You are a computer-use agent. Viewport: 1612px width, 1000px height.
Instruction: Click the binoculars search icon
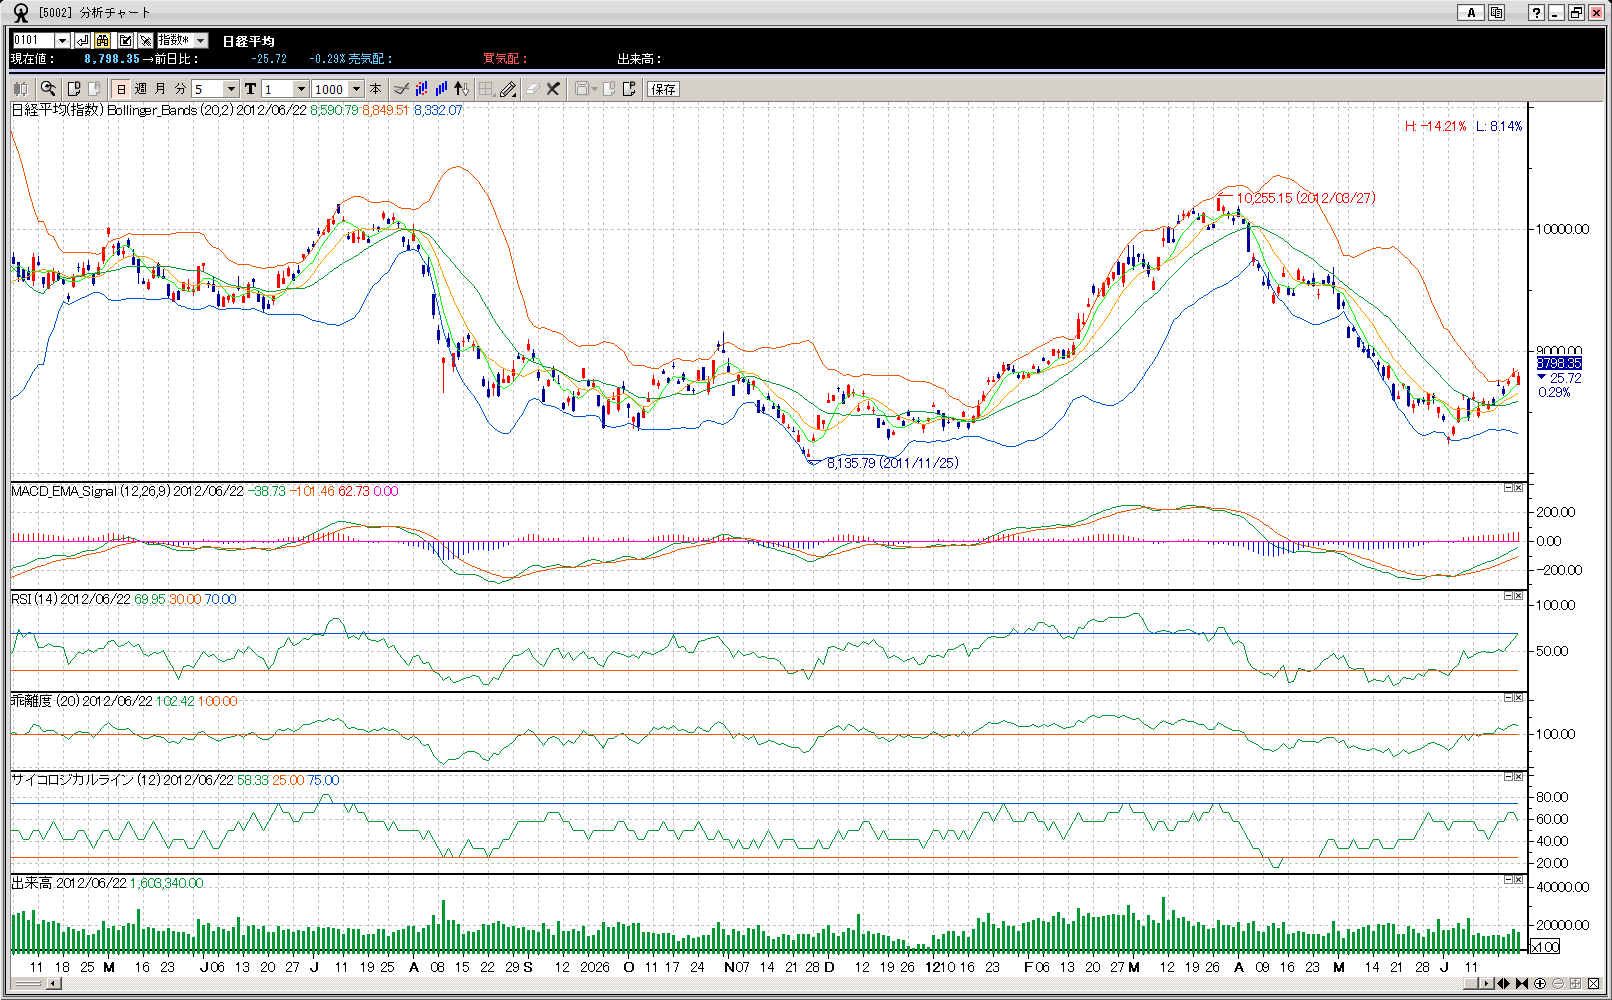[x=103, y=41]
